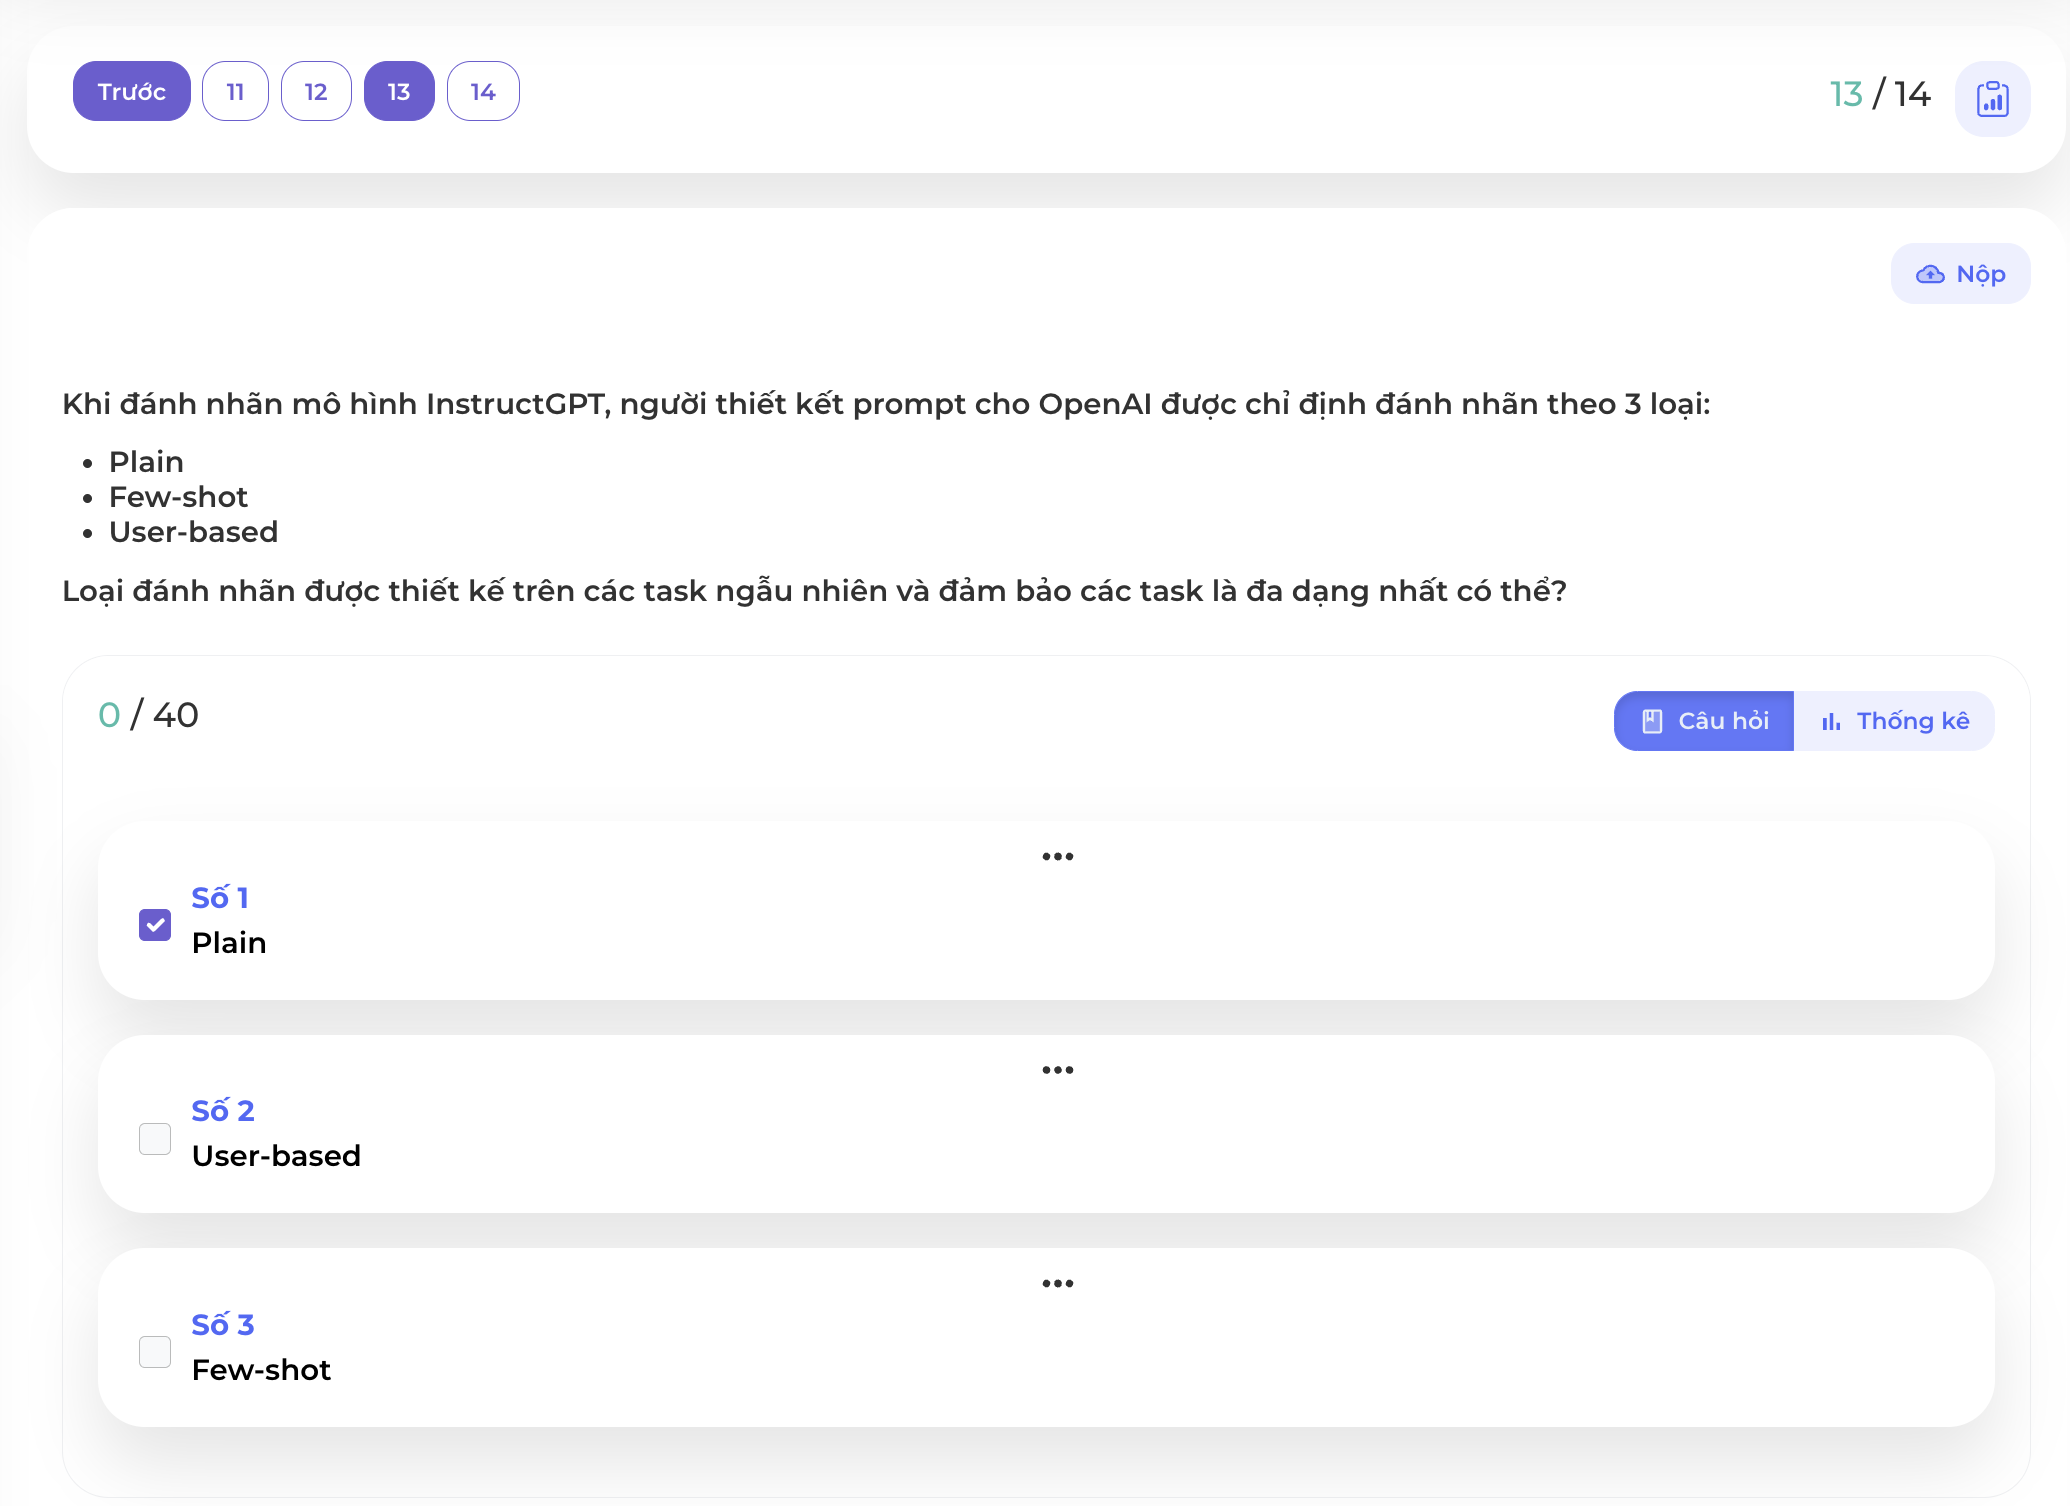The height and width of the screenshot is (1506, 2070).
Task: Click the Số 2 answer label
Action: coord(223,1110)
